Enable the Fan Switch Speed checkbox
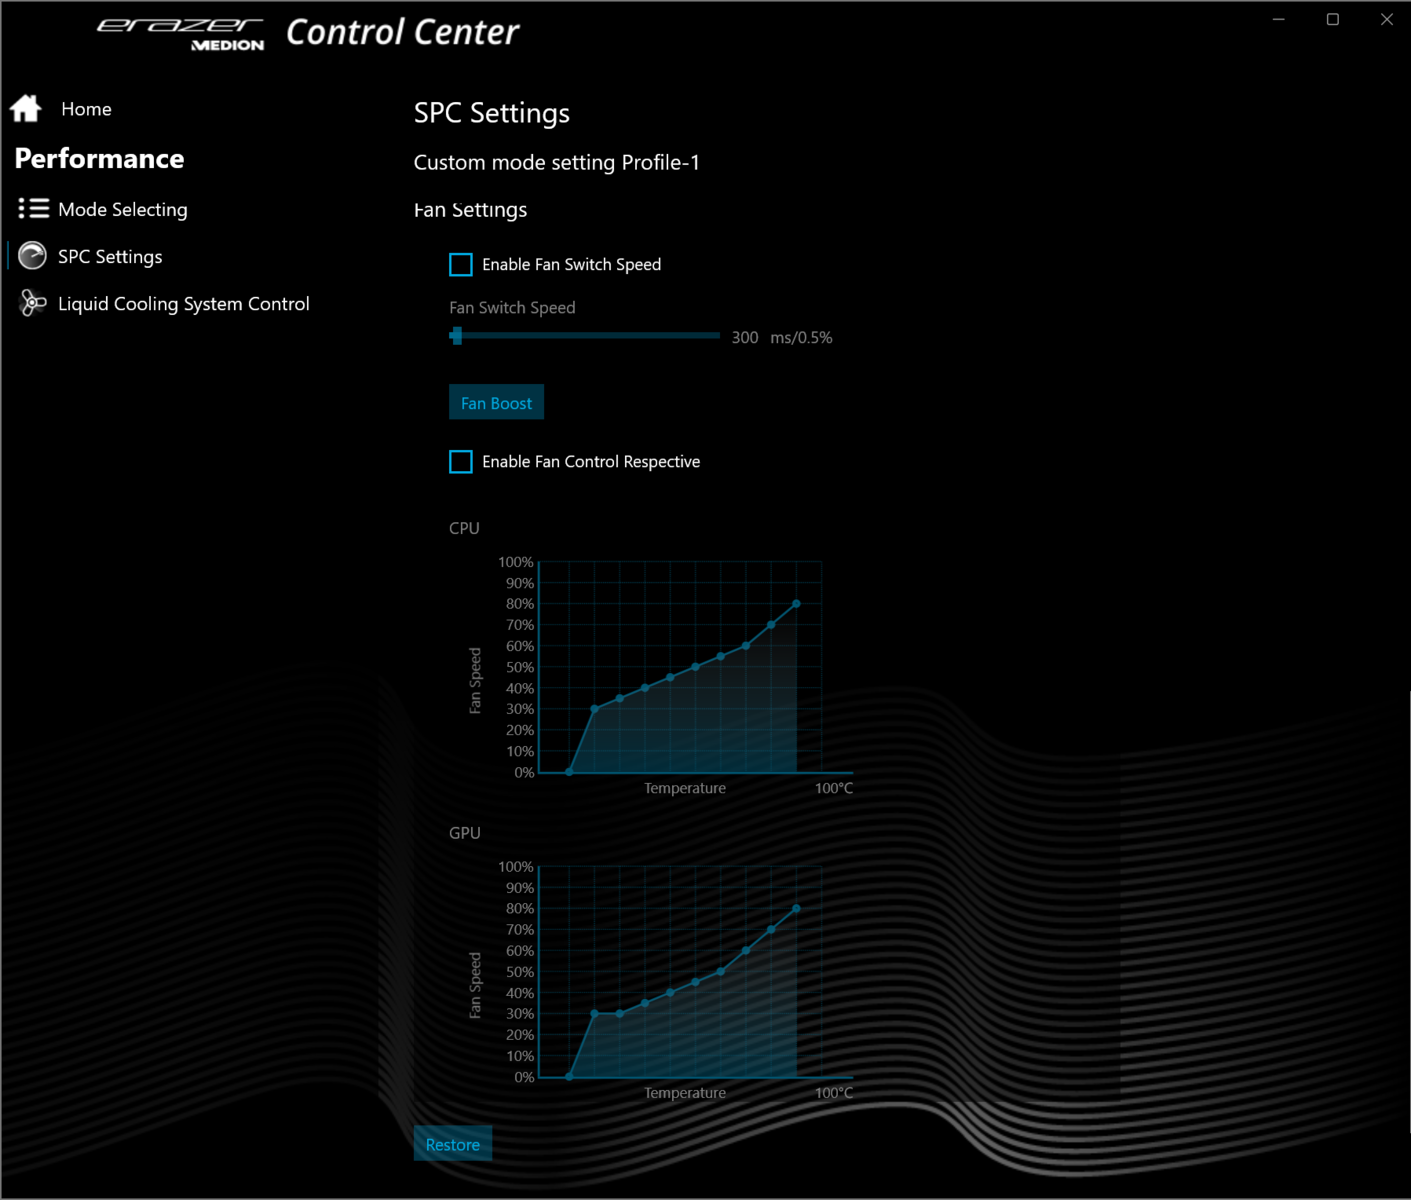 [x=461, y=264]
